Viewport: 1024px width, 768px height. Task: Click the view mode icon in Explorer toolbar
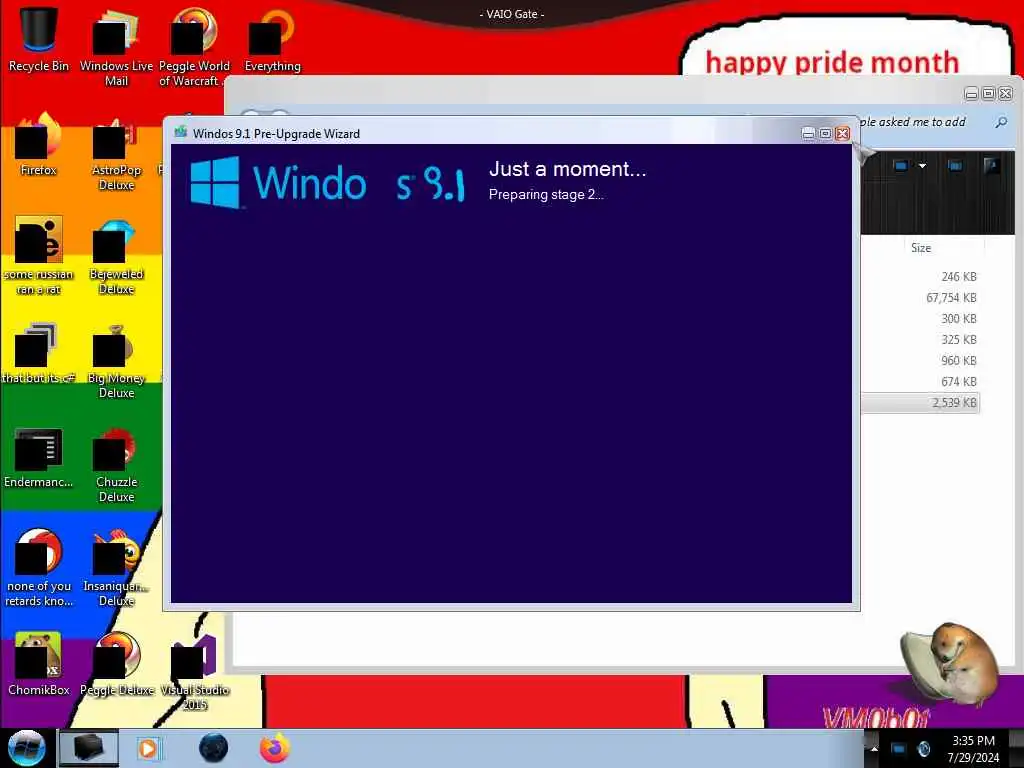[901, 166]
